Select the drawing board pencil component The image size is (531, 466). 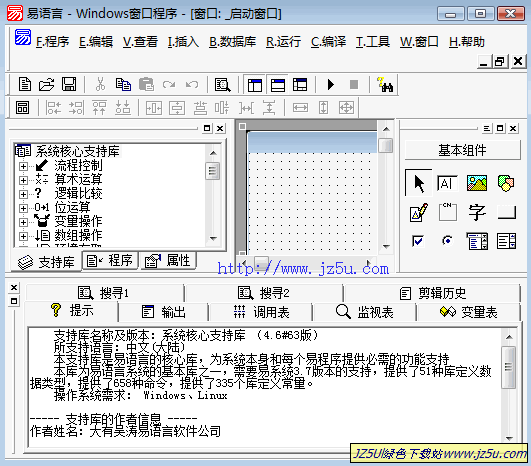(x=419, y=212)
